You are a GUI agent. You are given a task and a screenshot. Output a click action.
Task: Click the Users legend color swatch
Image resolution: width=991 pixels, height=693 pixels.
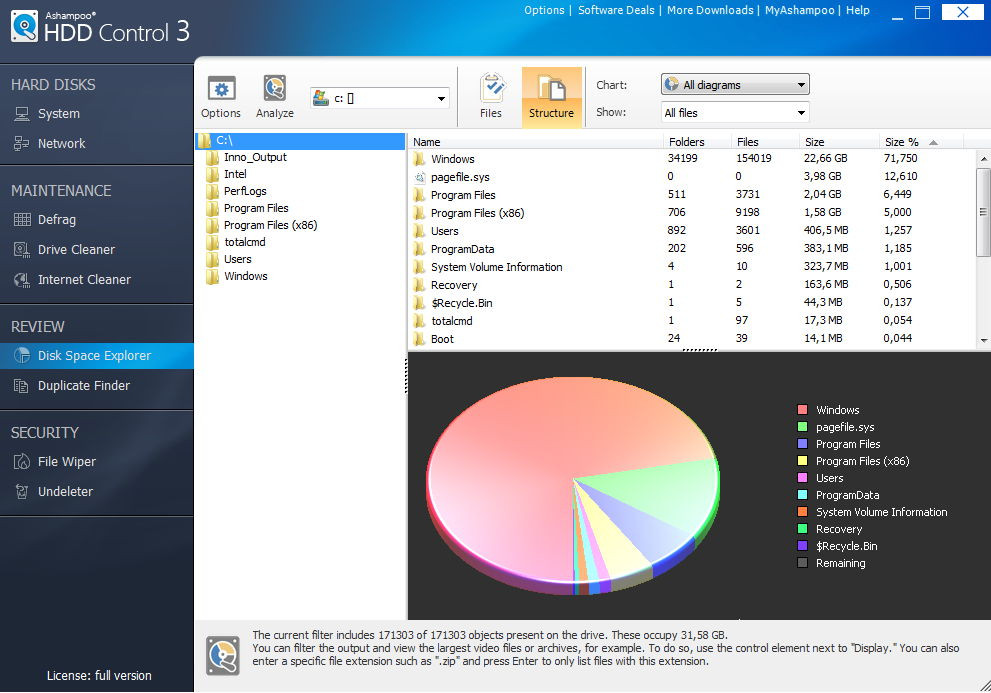[x=803, y=478]
